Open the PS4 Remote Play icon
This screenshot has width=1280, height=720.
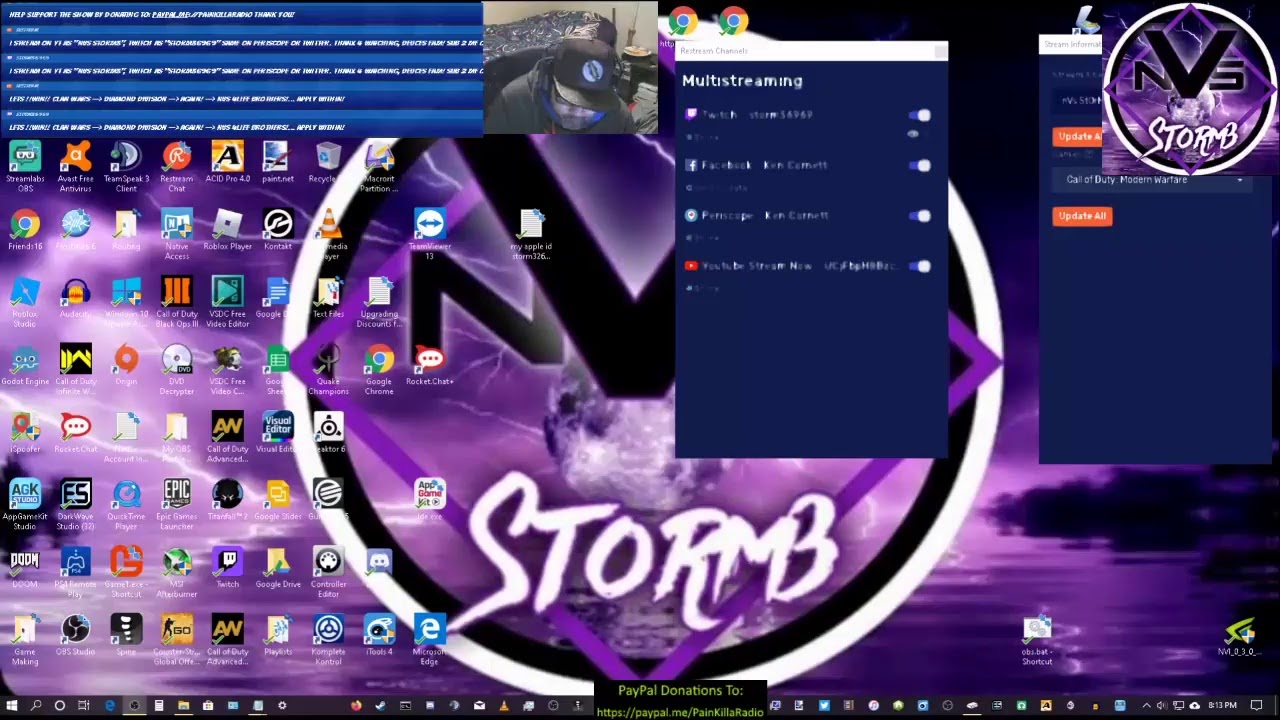[x=75, y=574]
